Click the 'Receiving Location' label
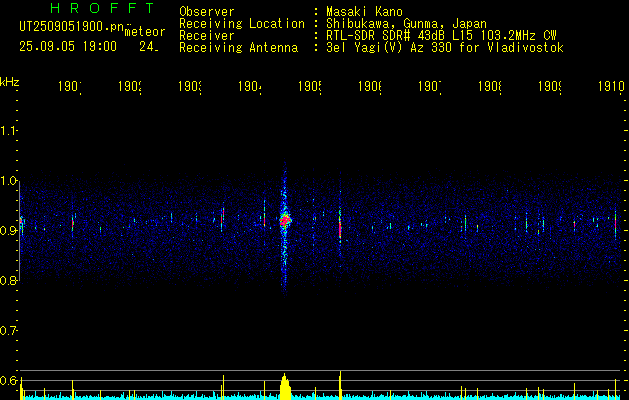This screenshot has height=400, width=629. [x=242, y=24]
